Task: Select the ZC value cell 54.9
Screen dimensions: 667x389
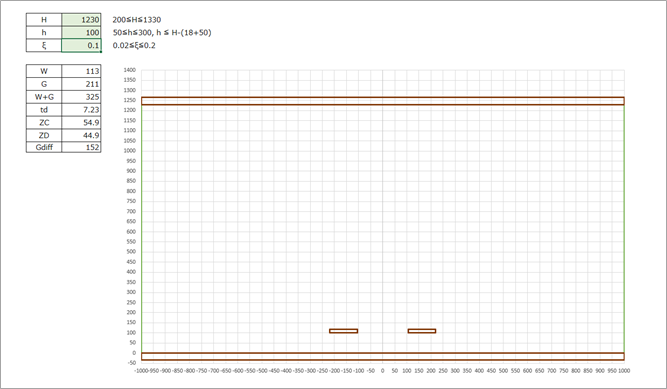Action: coord(81,122)
